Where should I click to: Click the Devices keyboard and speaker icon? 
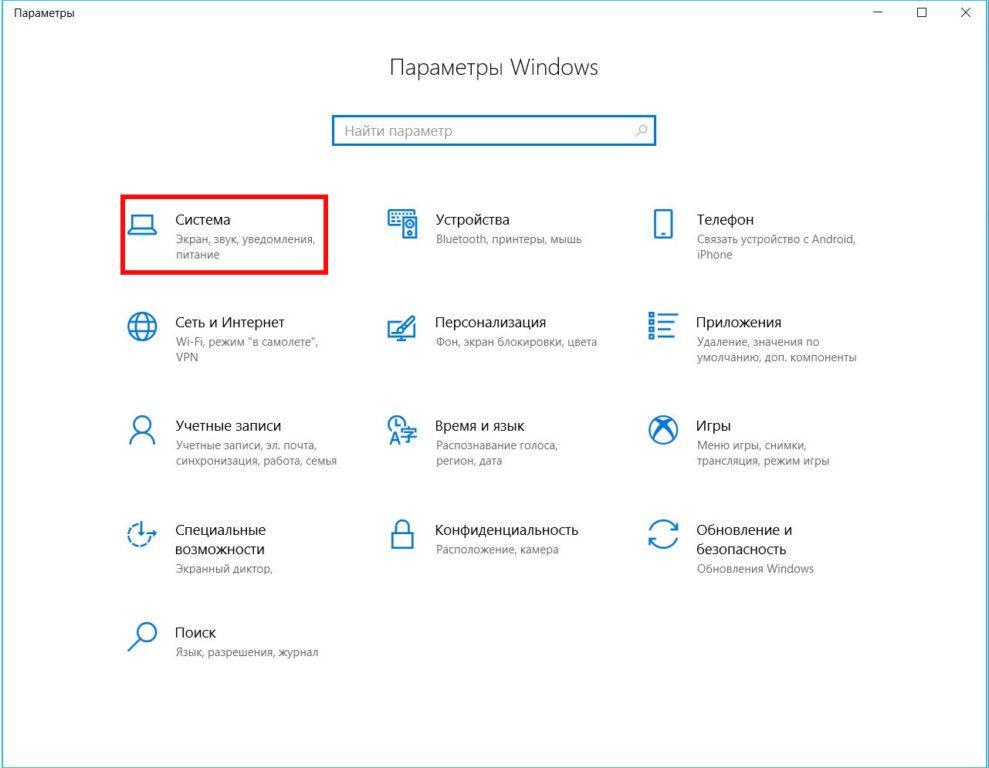coord(402,225)
